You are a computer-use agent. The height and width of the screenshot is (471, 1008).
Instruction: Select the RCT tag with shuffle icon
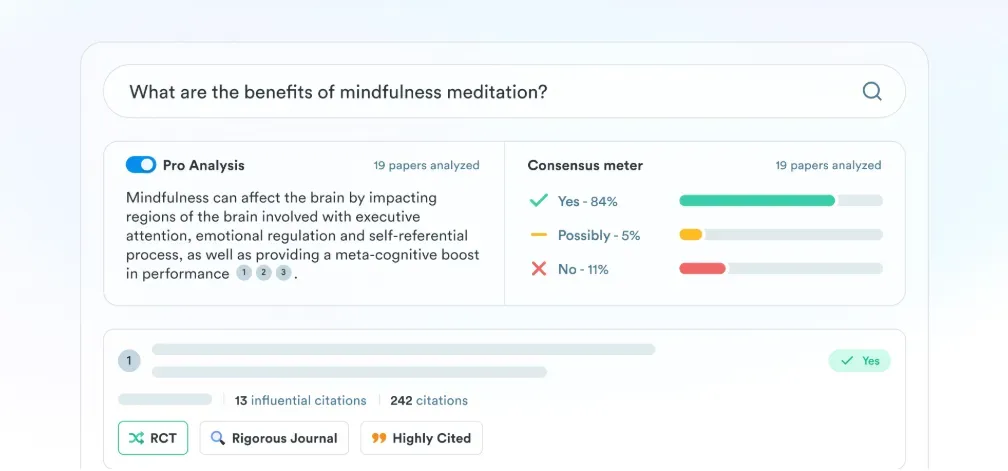[x=153, y=438]
